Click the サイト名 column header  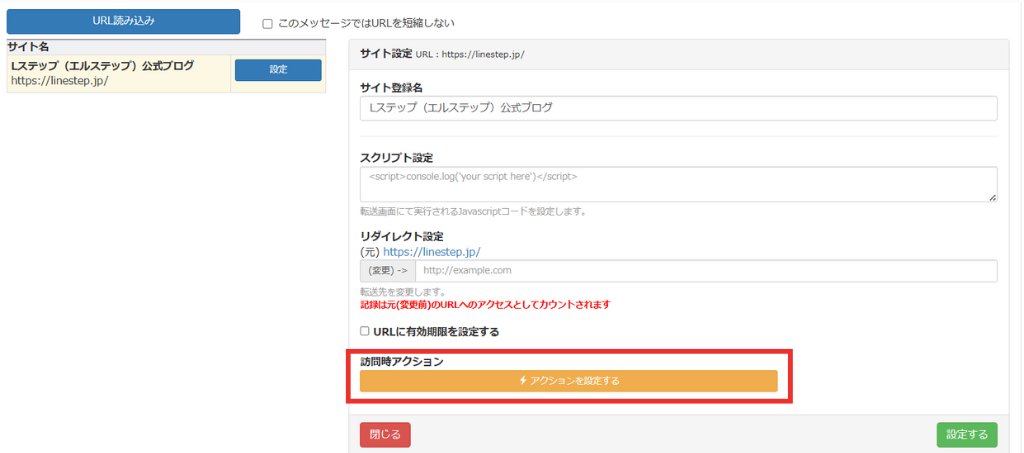(28, 46)
